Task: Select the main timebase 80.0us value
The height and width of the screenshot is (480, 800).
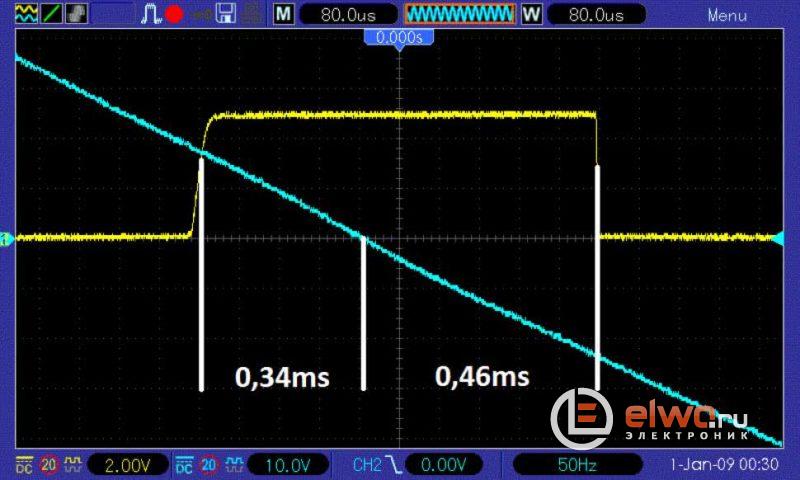Action: (x=348, y=14)
